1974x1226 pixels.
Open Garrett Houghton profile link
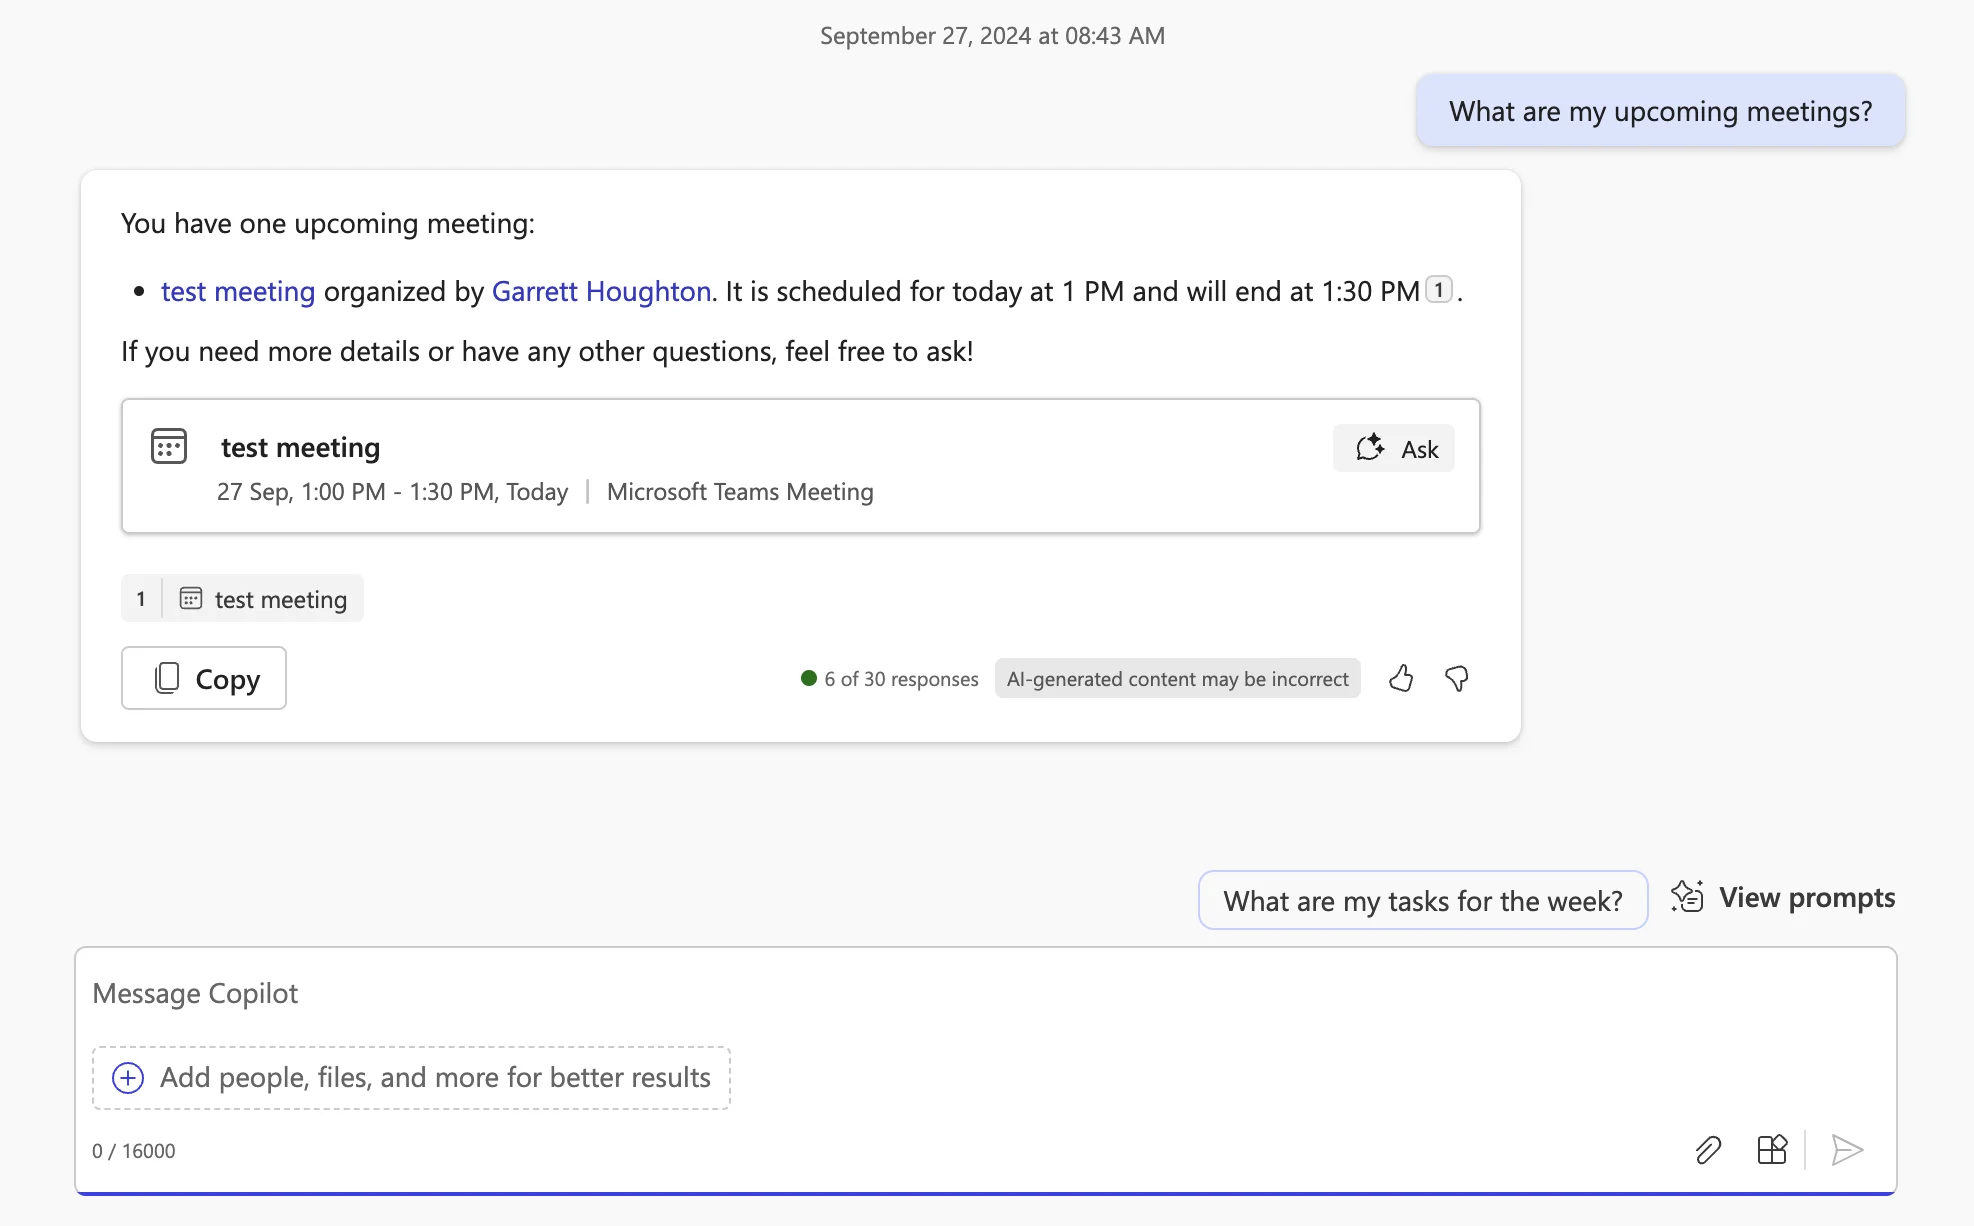[601, 292]
